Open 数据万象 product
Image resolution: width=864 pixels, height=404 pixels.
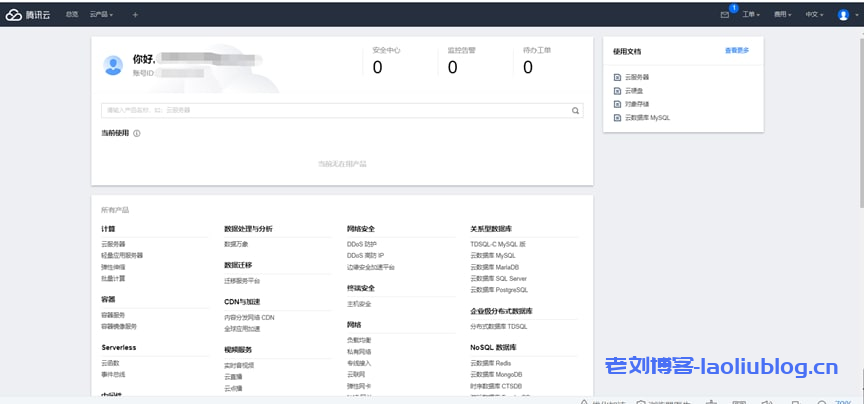point(236,244)
